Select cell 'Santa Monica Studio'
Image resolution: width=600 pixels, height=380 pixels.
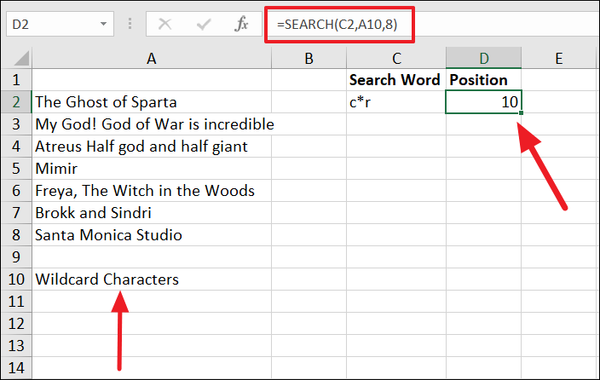point(152,235)
